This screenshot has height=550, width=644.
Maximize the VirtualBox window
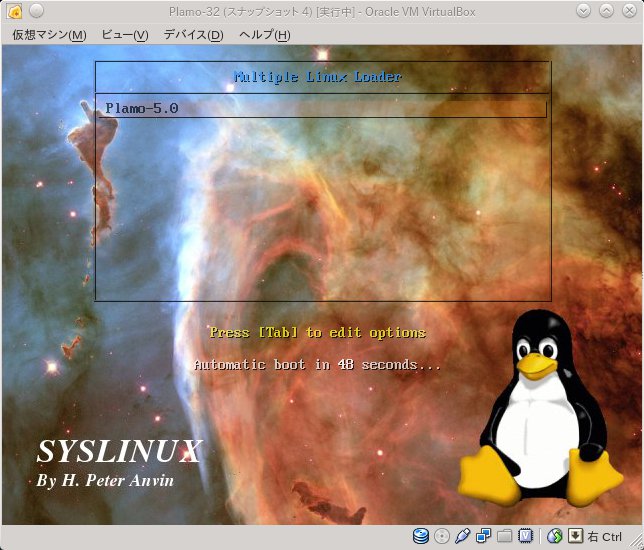pos(606,11)
